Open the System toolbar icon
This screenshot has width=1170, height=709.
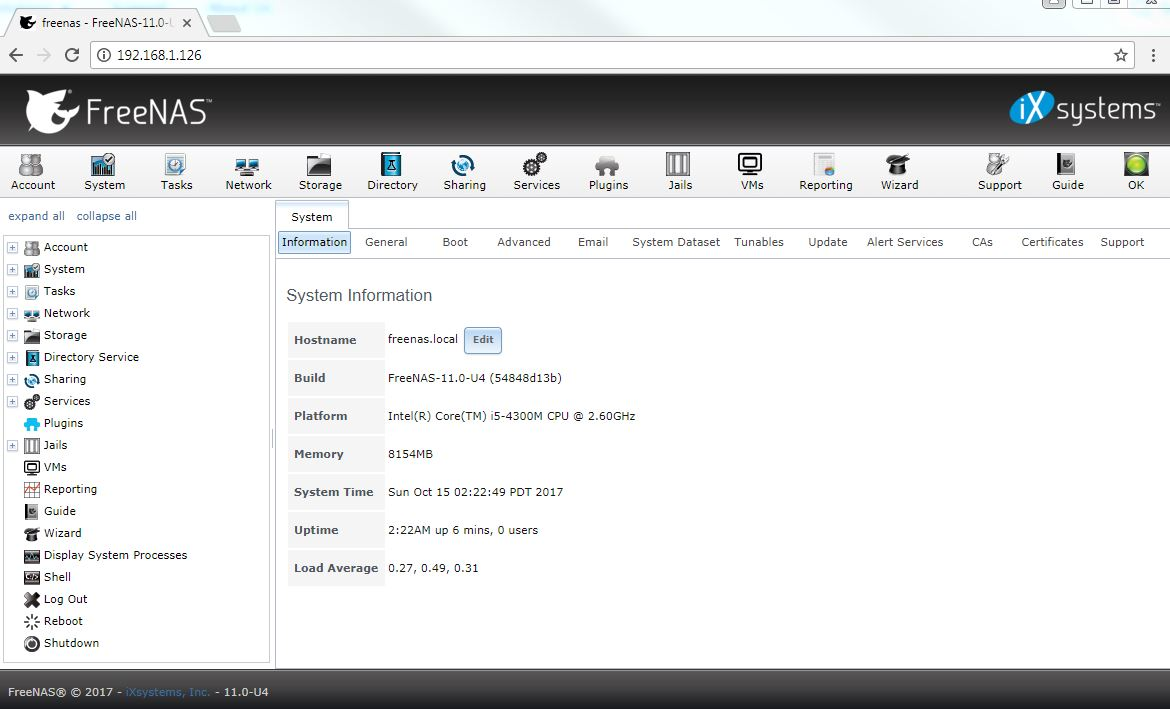click(x=104, y=172)
